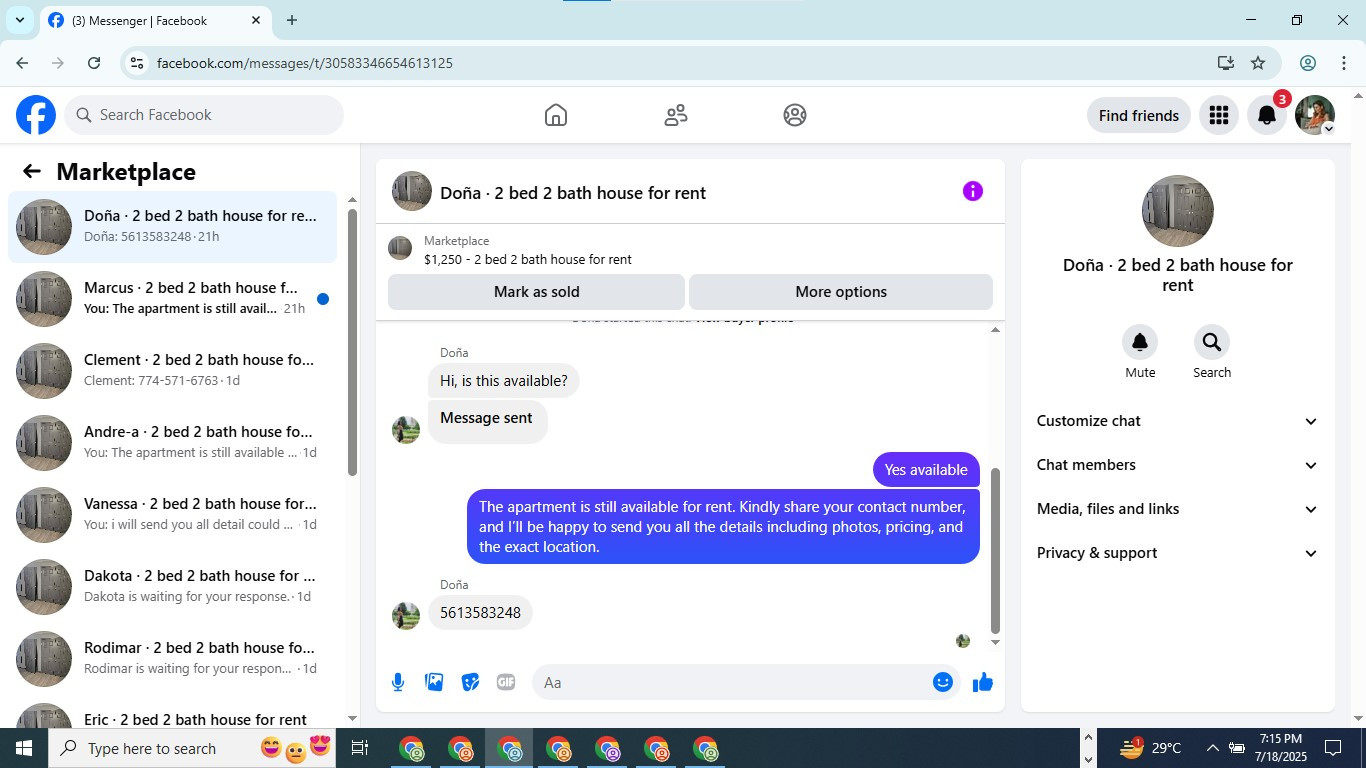
Task: Open the Rodimar conversation
Action: pyautogui.click(x=173, y=658)
